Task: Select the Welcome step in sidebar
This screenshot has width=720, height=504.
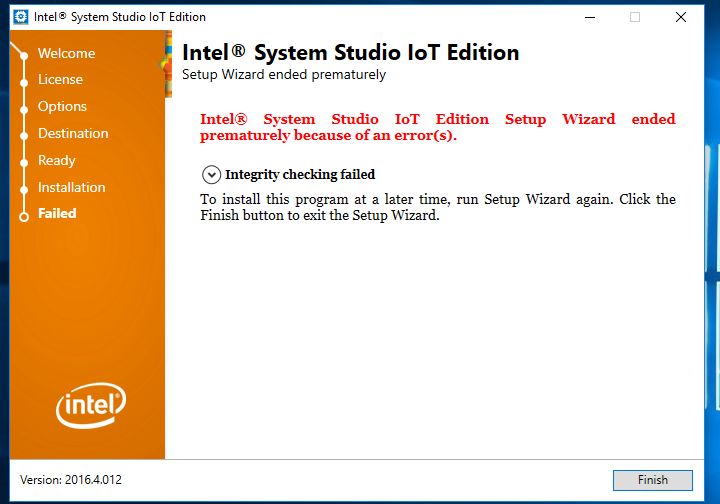Action: tap(67, 53)
